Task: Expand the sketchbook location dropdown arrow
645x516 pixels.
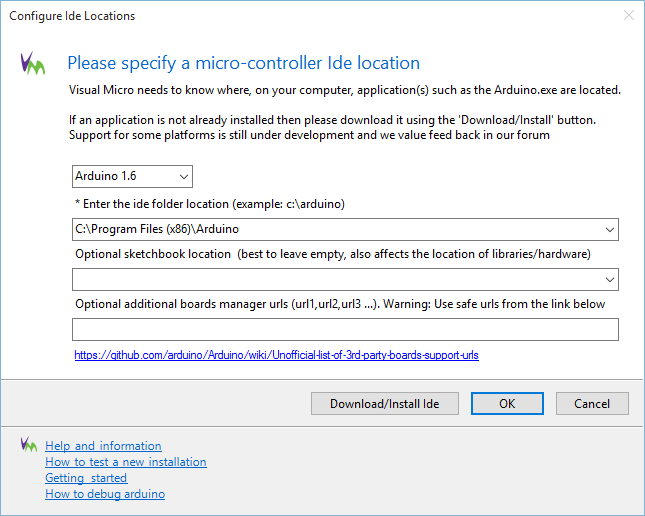Action: pyautogui.click(x=610, y=280)
